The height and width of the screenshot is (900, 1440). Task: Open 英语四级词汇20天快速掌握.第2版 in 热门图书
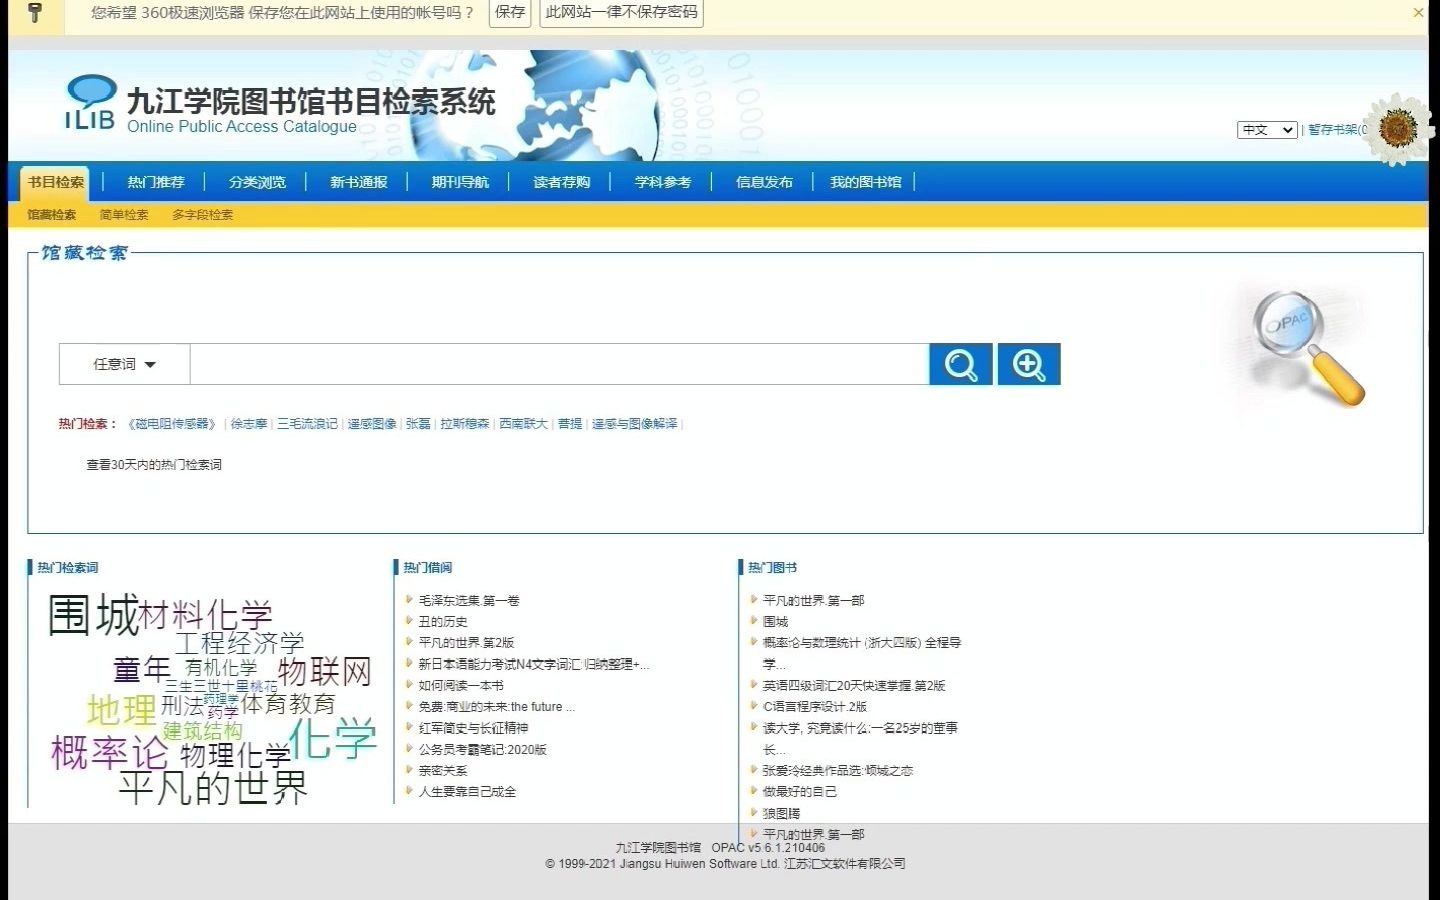854,686
